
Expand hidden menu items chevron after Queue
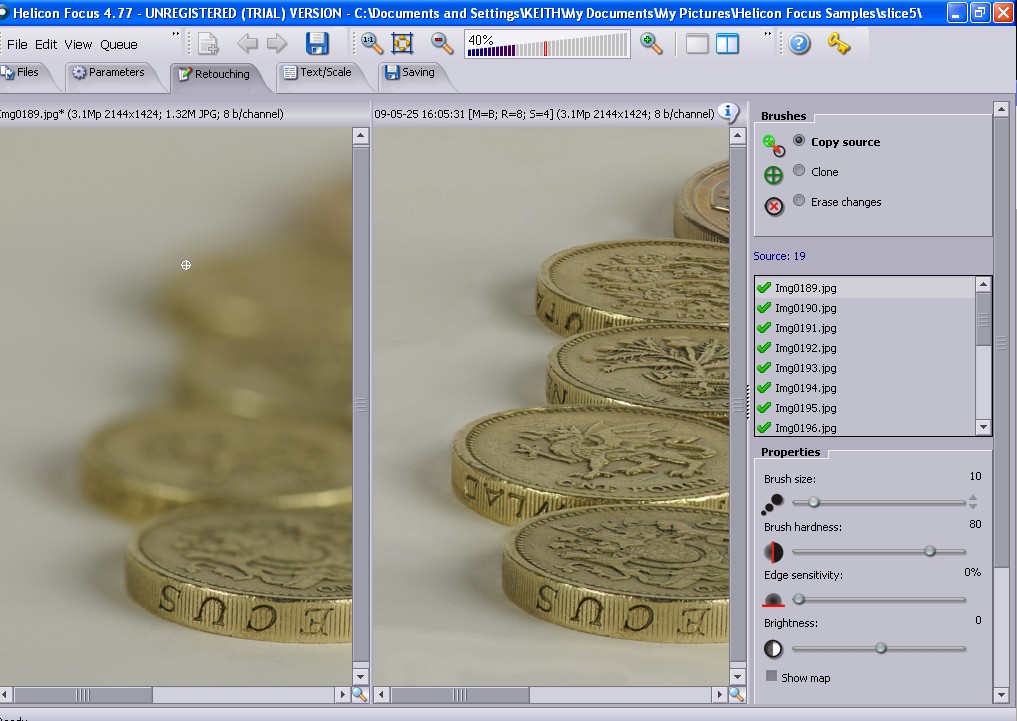(x=176, y=34)
